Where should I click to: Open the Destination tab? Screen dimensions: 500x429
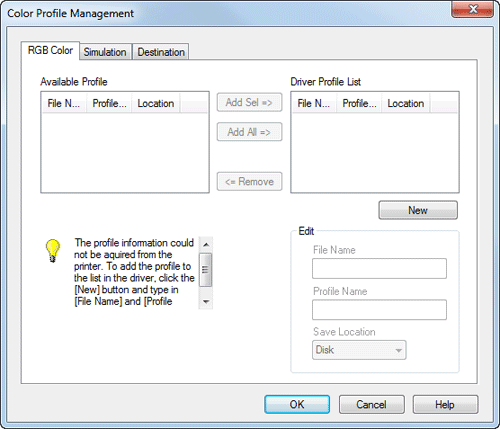[161, 52]
